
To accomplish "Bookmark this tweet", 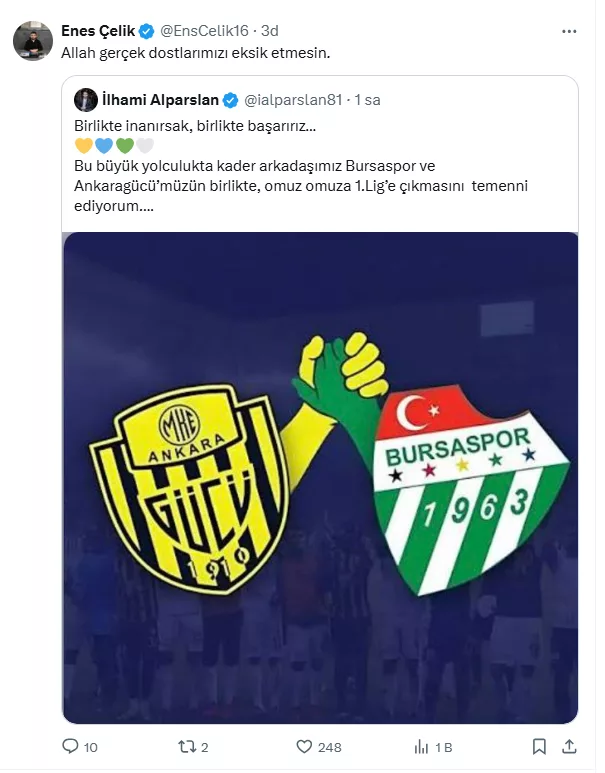I will [x=539, y=746].
